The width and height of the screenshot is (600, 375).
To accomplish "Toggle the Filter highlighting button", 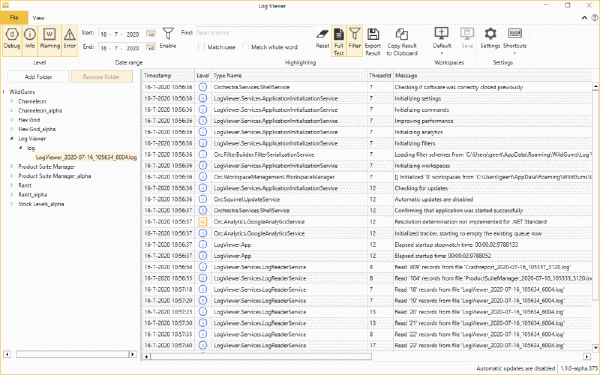I will pos(355,41).
